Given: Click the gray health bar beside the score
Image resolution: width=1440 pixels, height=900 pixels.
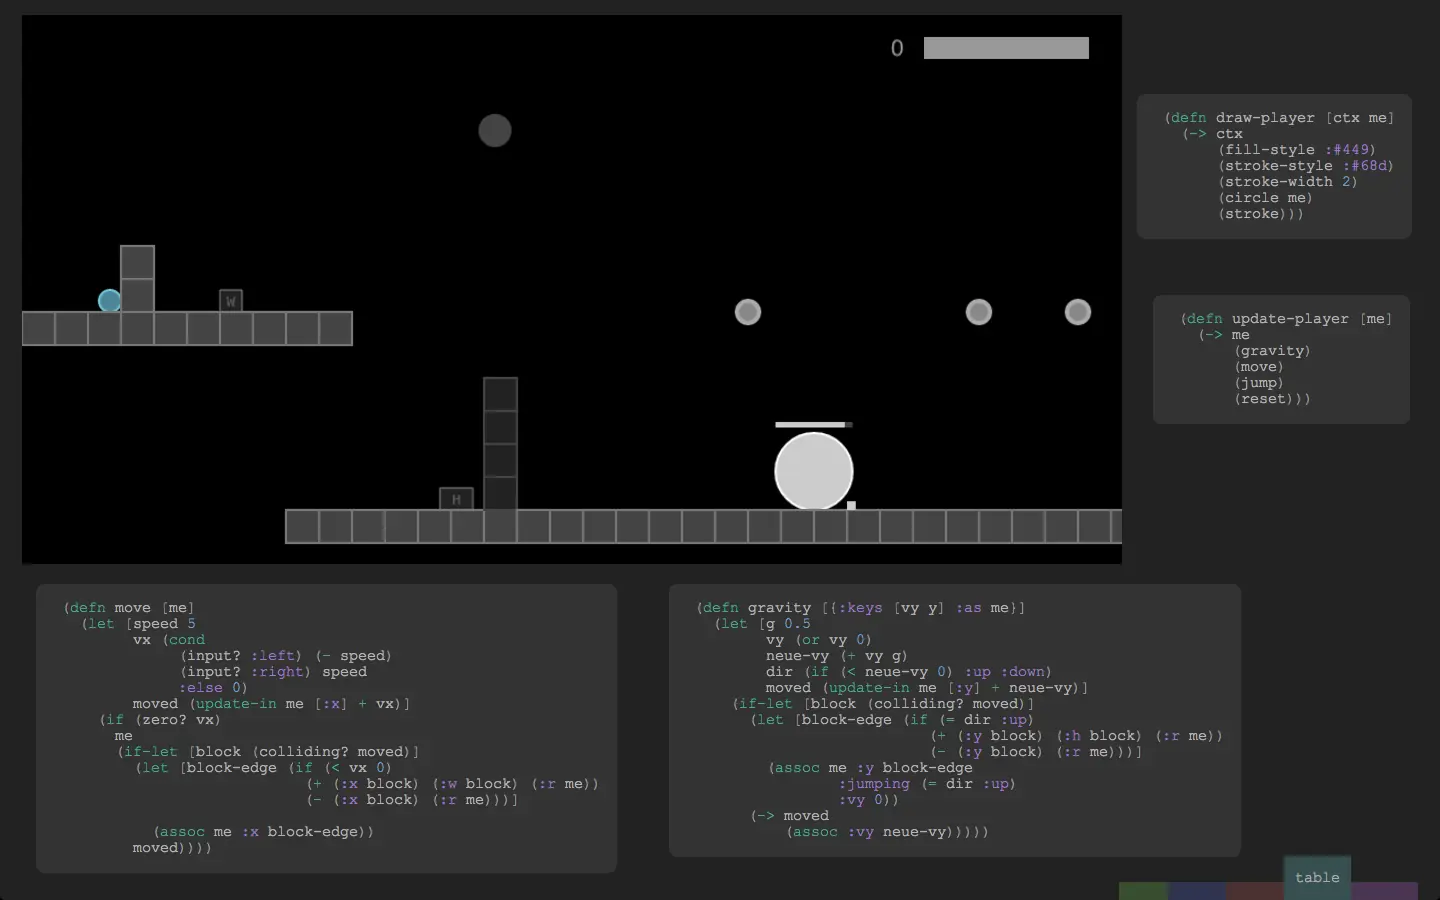Looking at the screenshot, I should pos(1006,48).
